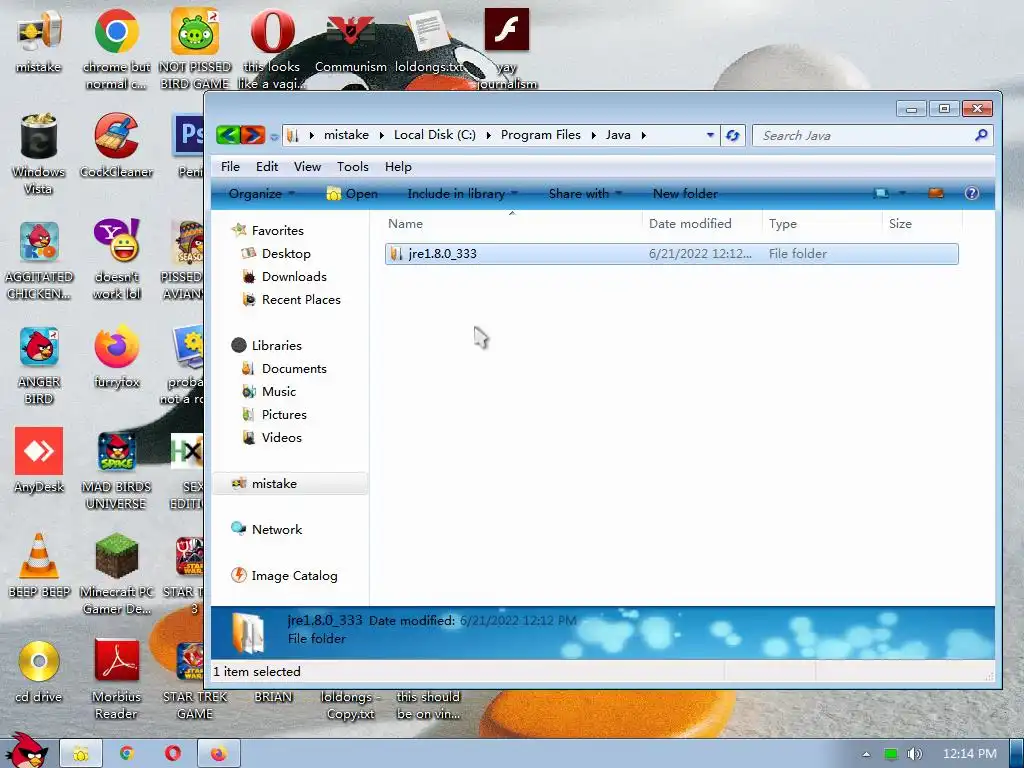Expand the arrow after the Java breadcrumb
Viewport: 1024px width, 768px height.
click(x=643, y=135)
